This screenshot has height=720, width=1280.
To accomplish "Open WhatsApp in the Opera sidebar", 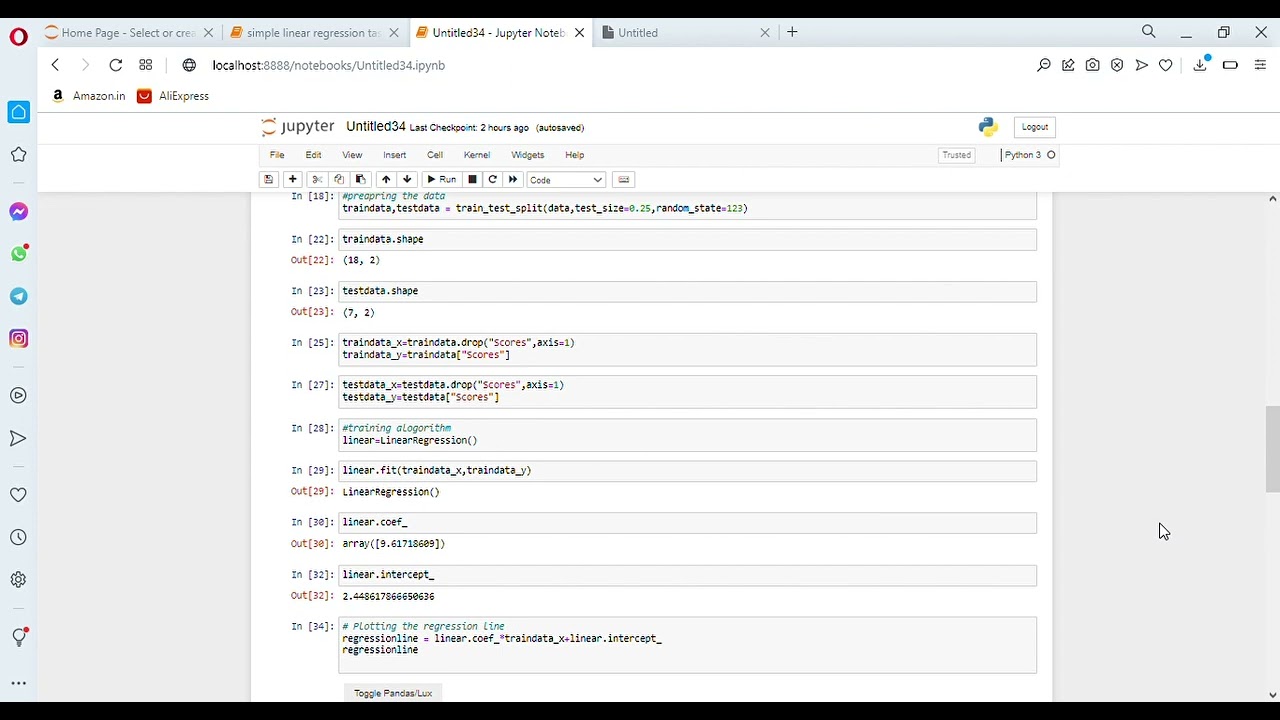I will point(18,254).
